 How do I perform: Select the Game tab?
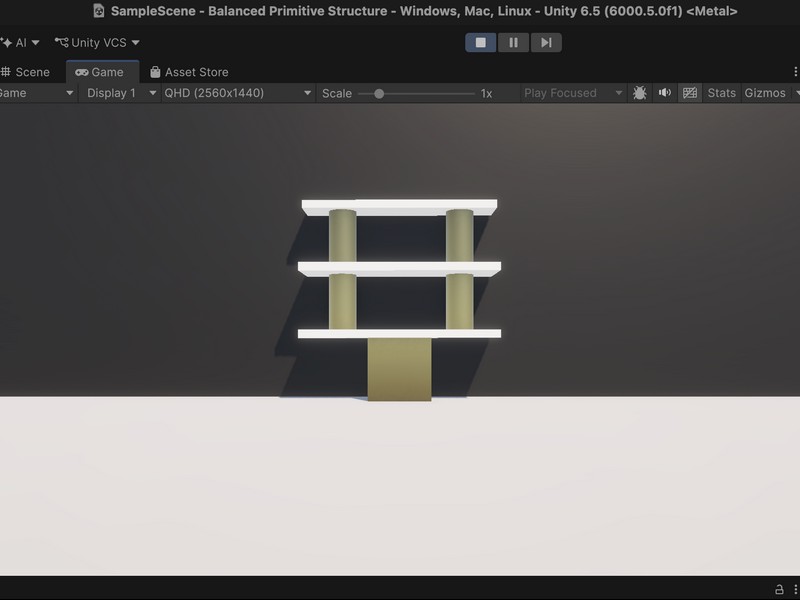pyautogui.click(x=100, y=72)
